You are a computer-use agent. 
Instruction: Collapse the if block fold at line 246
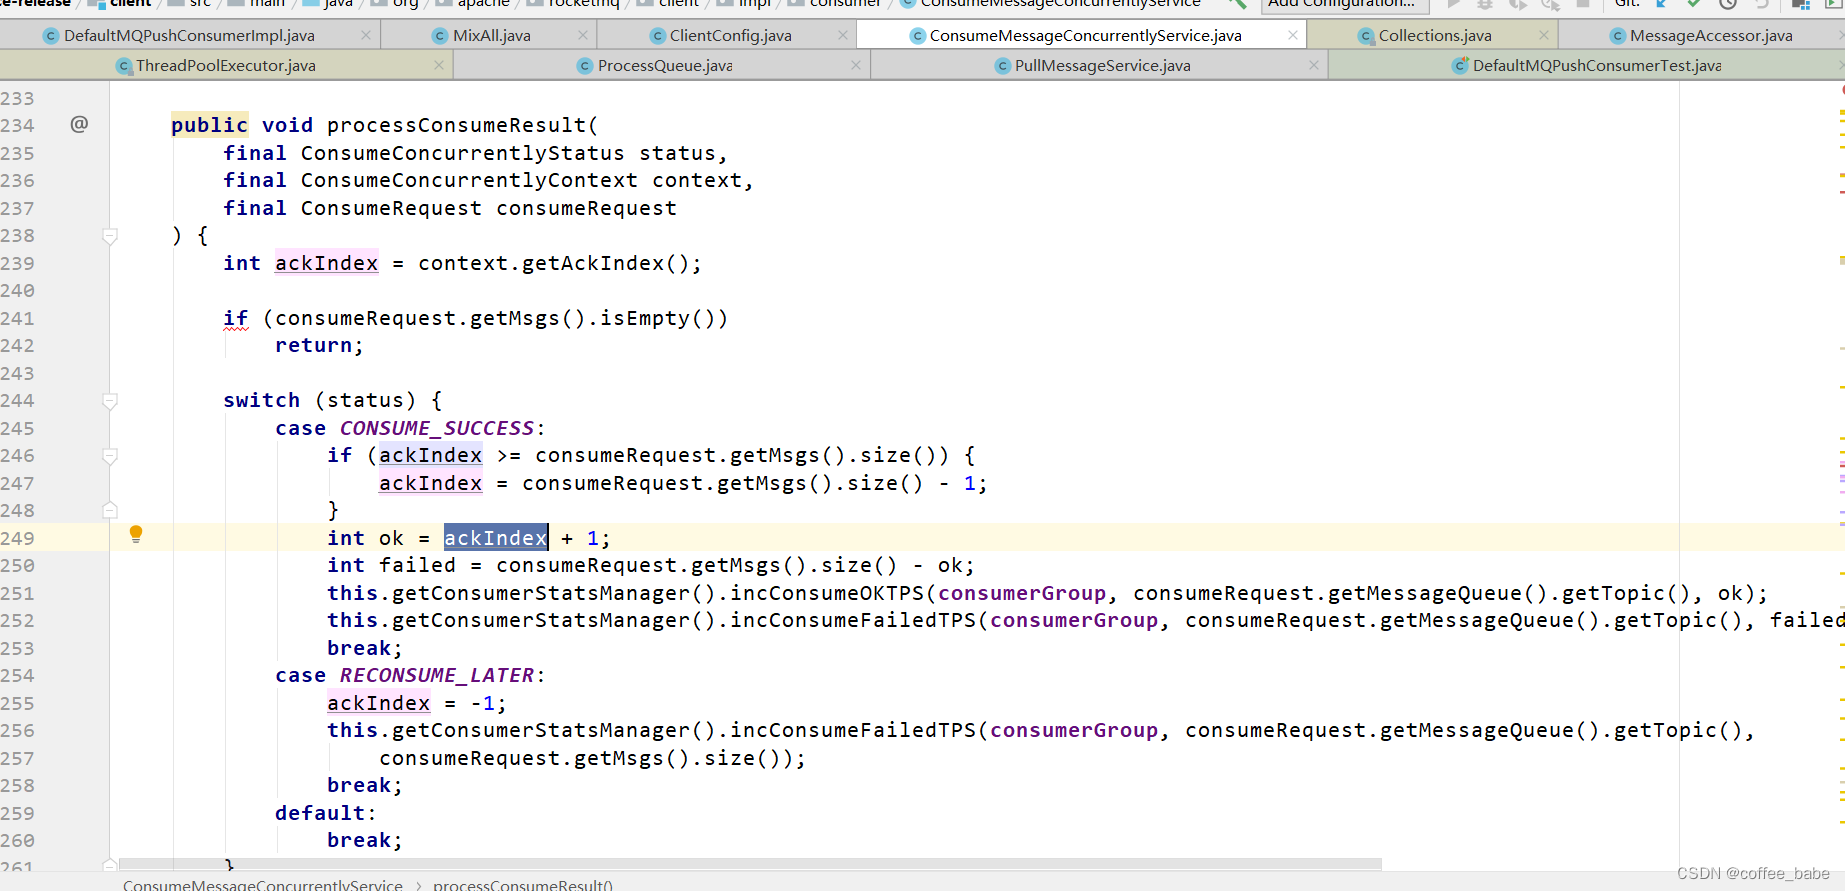[110, 456]
